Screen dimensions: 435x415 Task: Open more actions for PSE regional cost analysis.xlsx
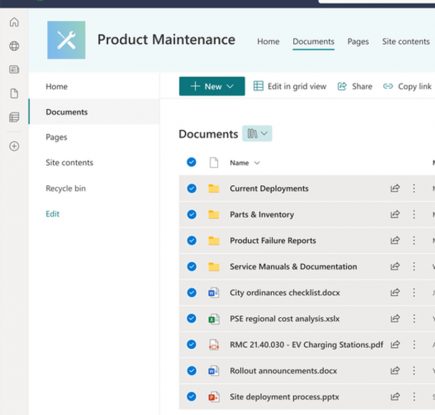coord(414,319)
